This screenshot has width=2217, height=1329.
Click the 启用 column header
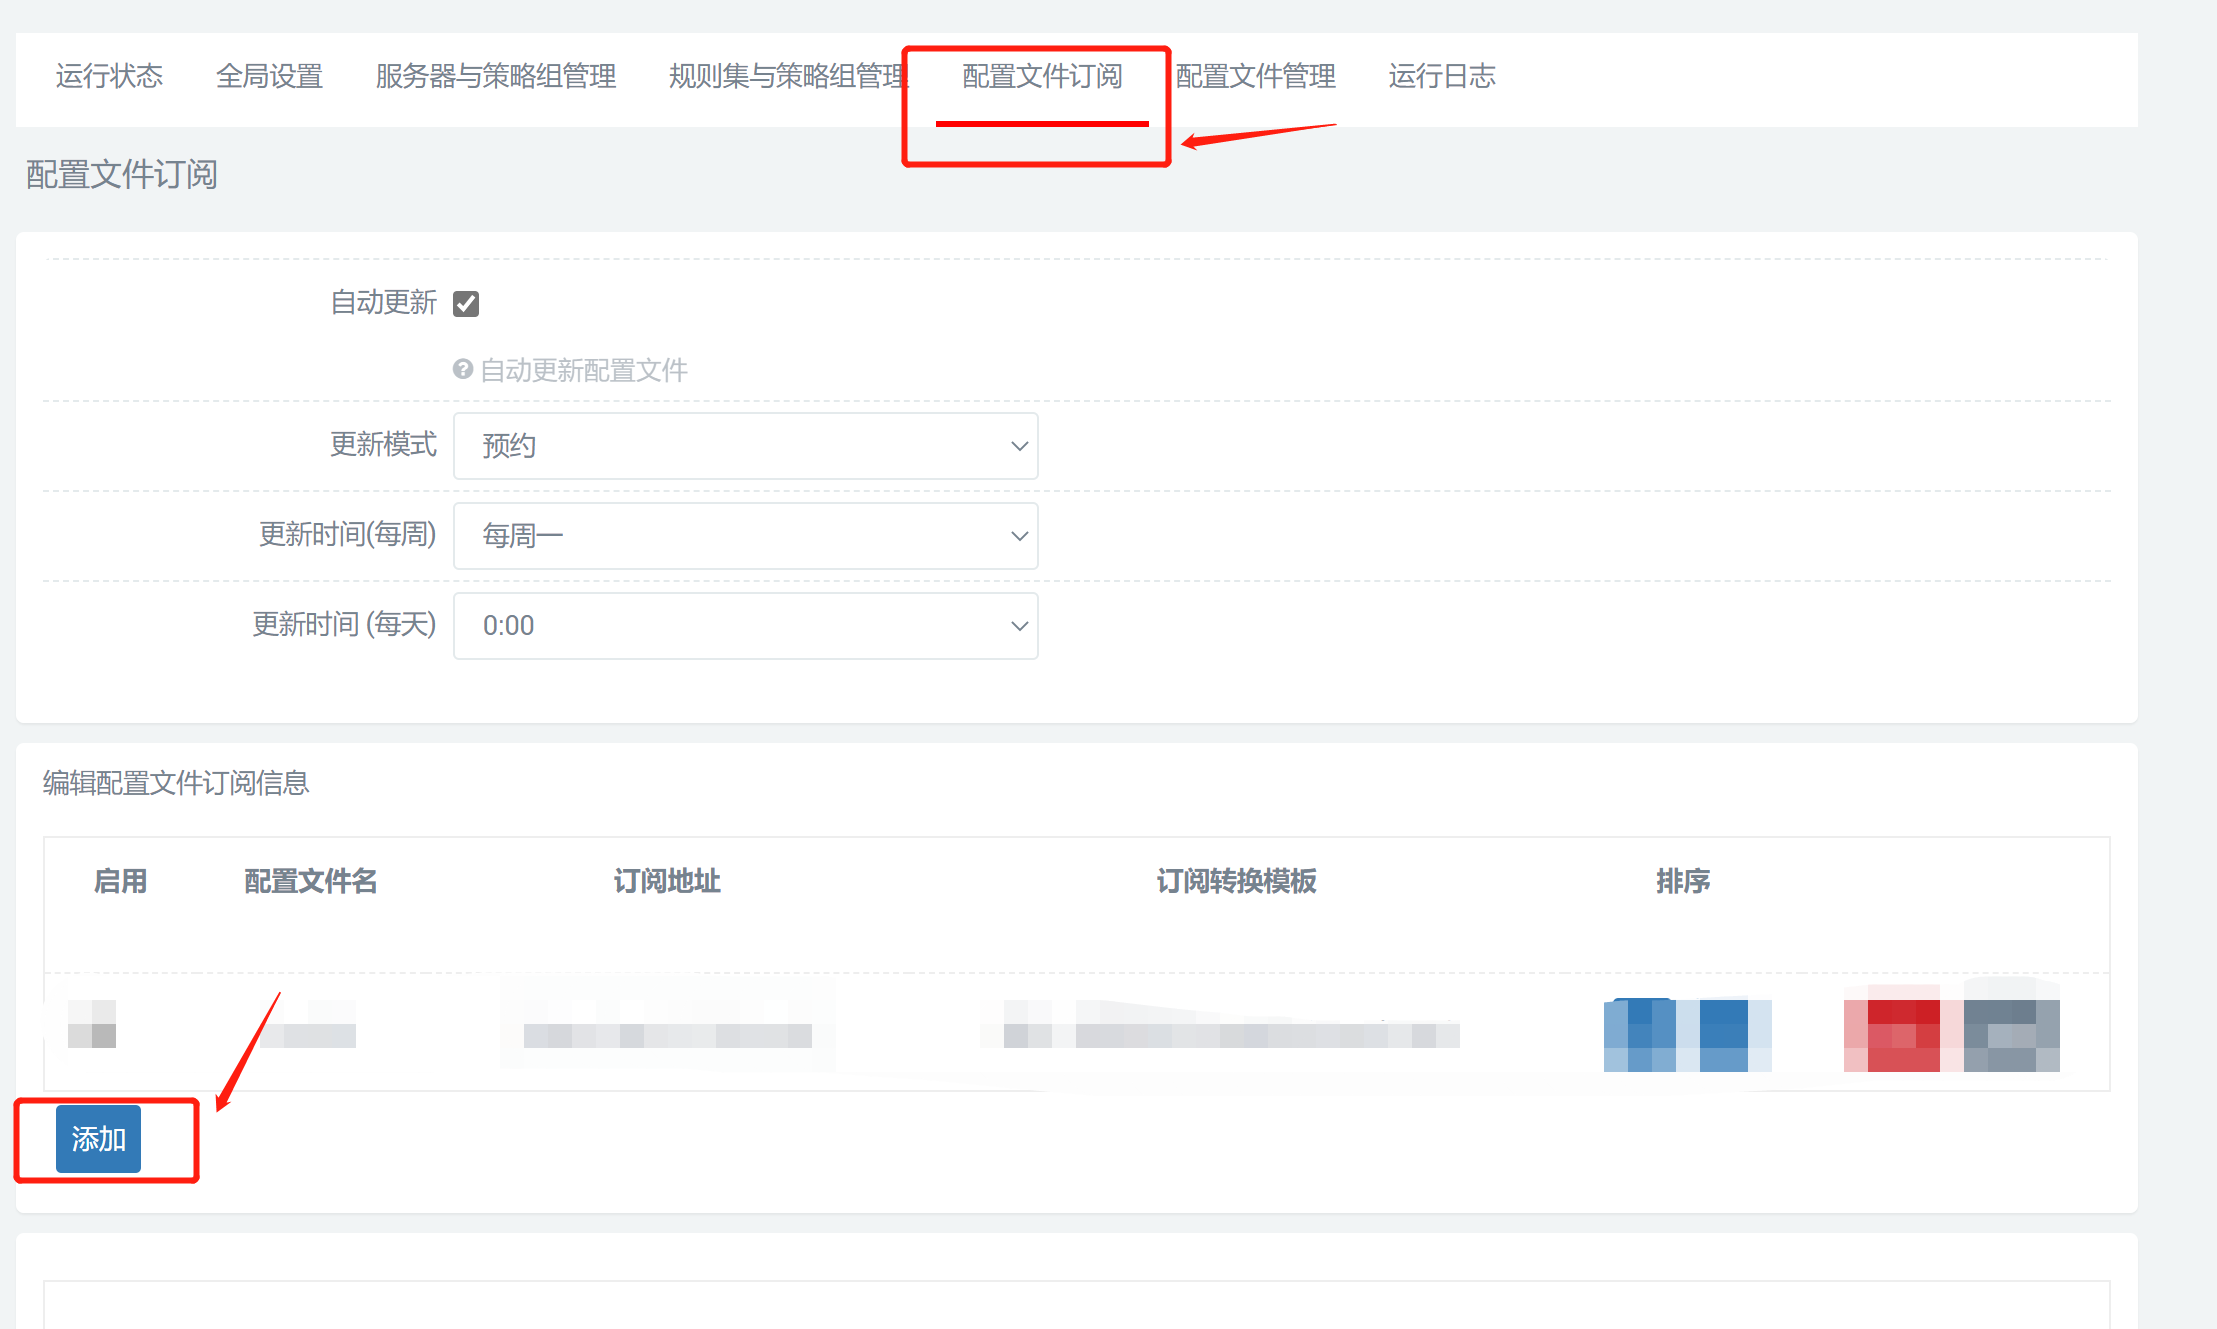[120, 881]
